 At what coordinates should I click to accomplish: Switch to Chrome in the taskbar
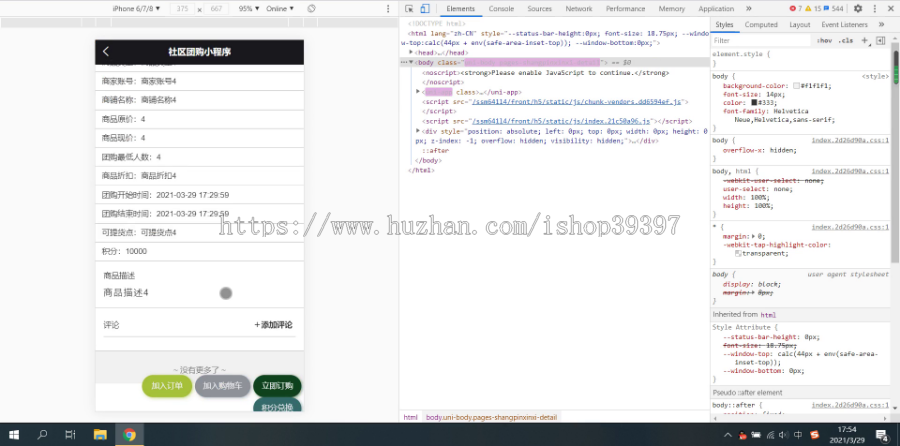(x=129, y=435)
